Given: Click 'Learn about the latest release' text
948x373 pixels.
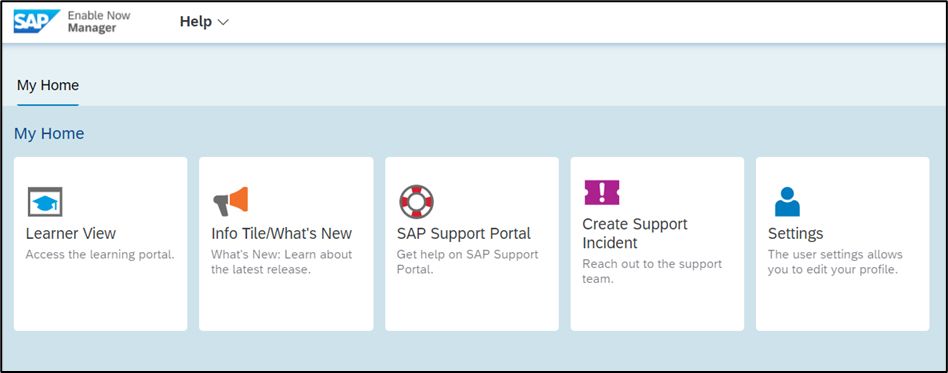Looking at the screenshot, I should [x=282, y=262].
